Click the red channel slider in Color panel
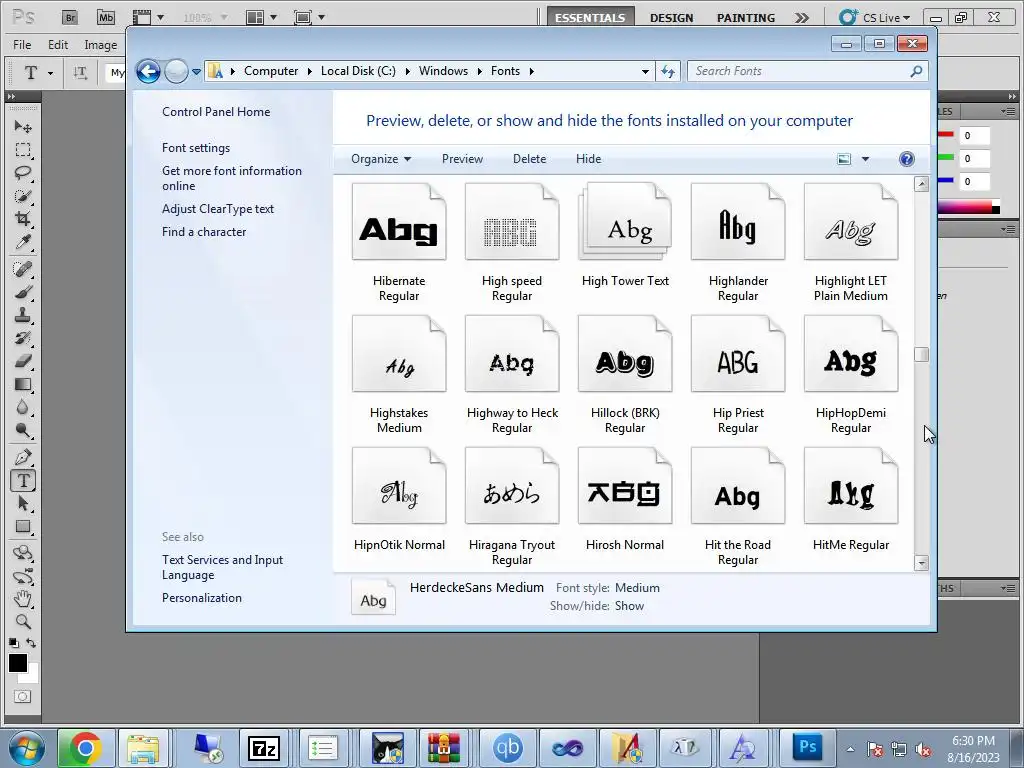 point(946,135)
